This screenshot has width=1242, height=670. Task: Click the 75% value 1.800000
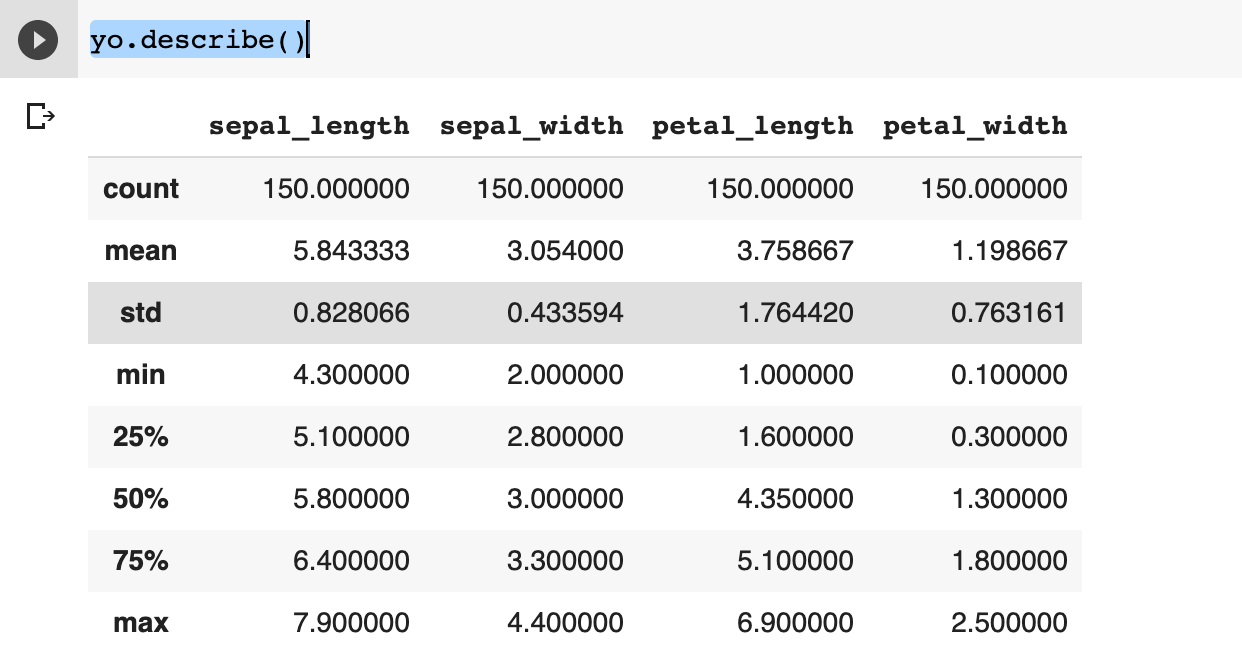[1009, 561]
